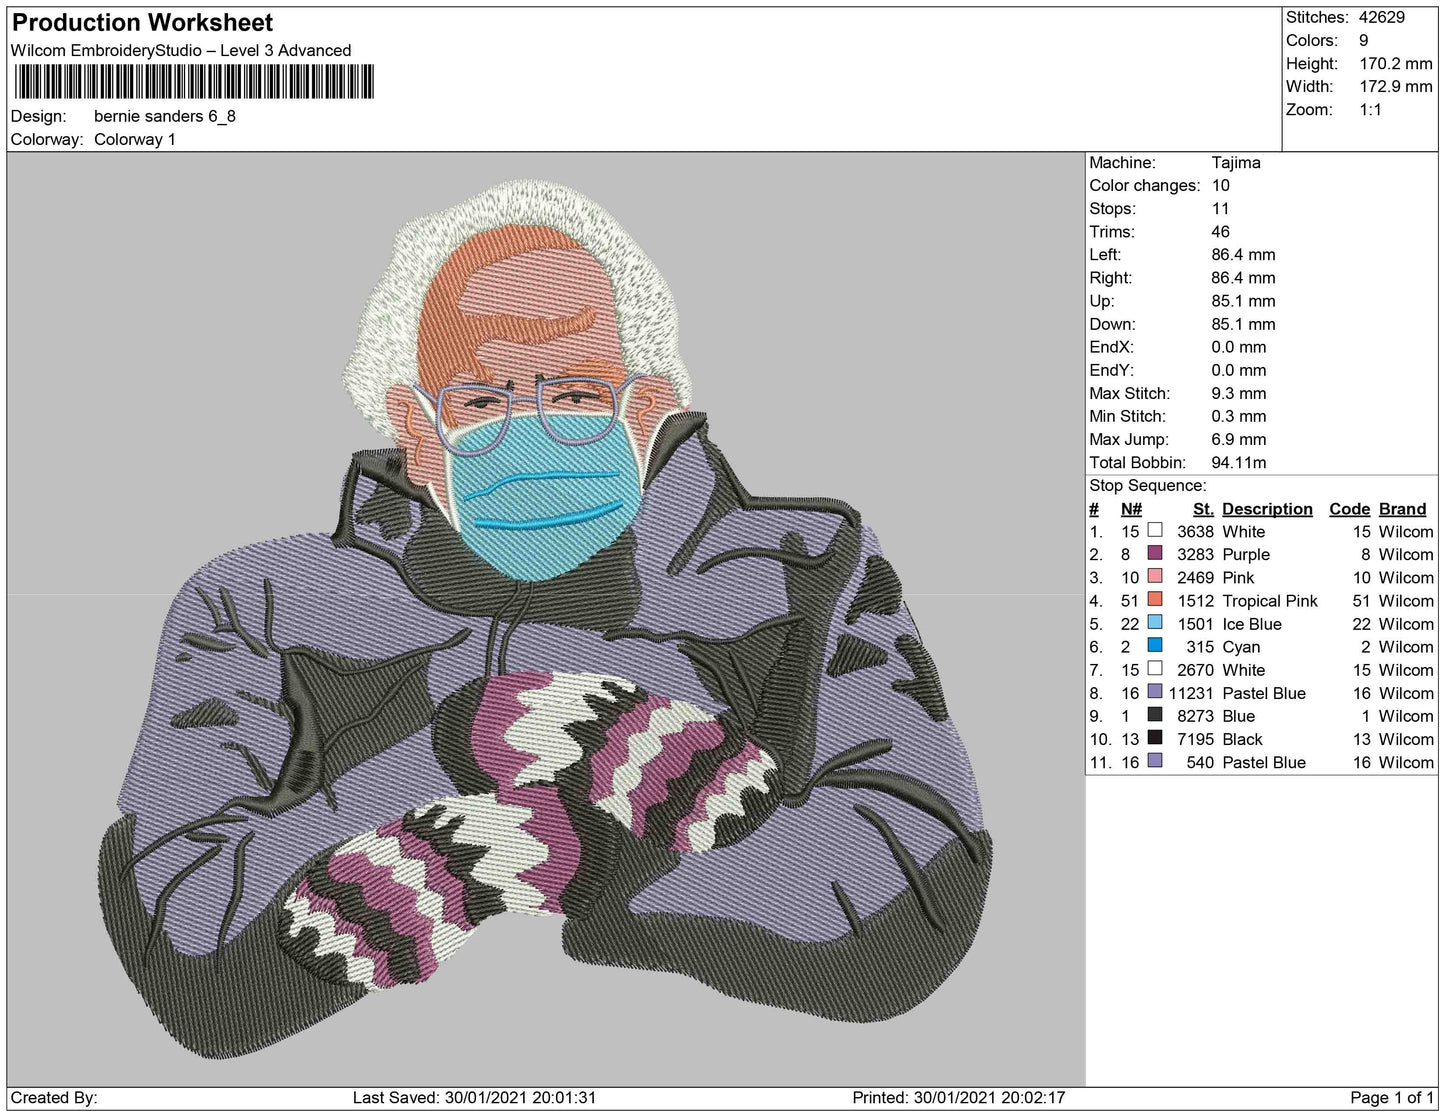
Task: Select the "Purple" description text
Action: point(1246,554)
